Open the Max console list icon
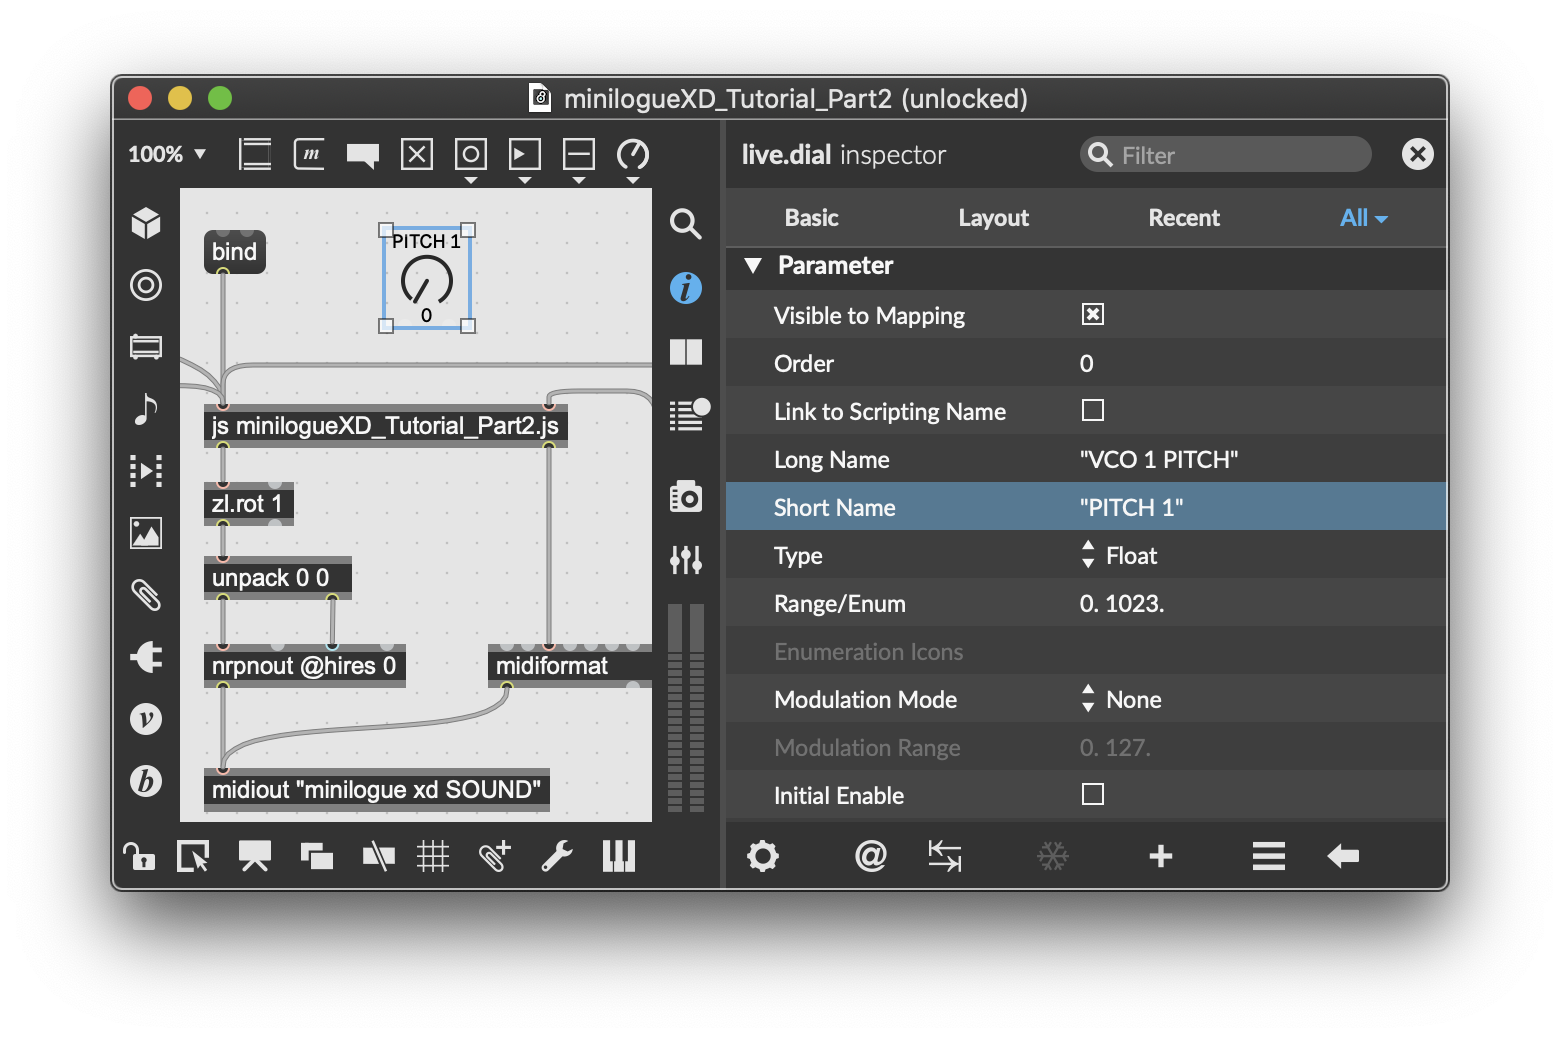Viewport: 1560px width, 1038px height. pyautogui.click(x=688, y=414)
